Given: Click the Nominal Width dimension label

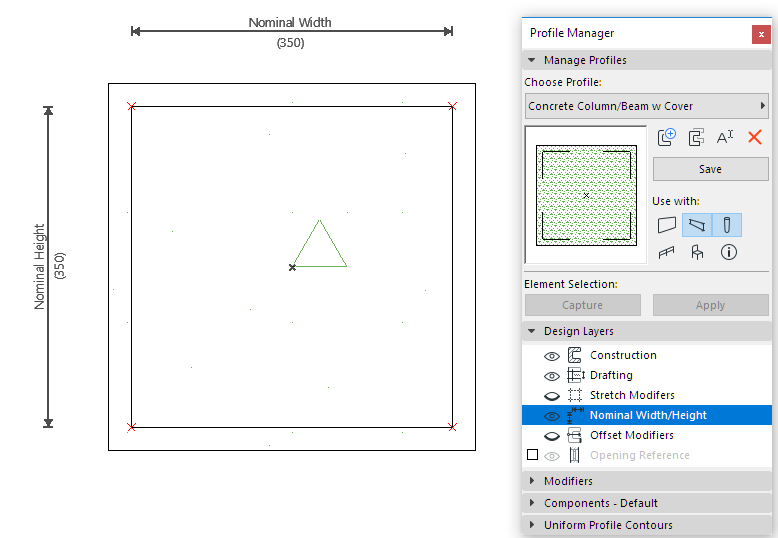Looking at the screenshot, I should (290, 22).
